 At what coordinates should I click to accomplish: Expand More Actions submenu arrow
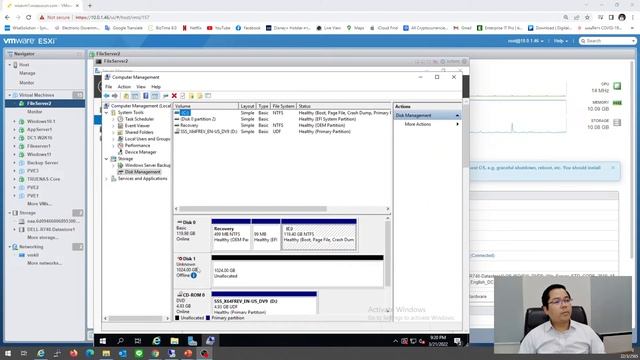[457, 124]
